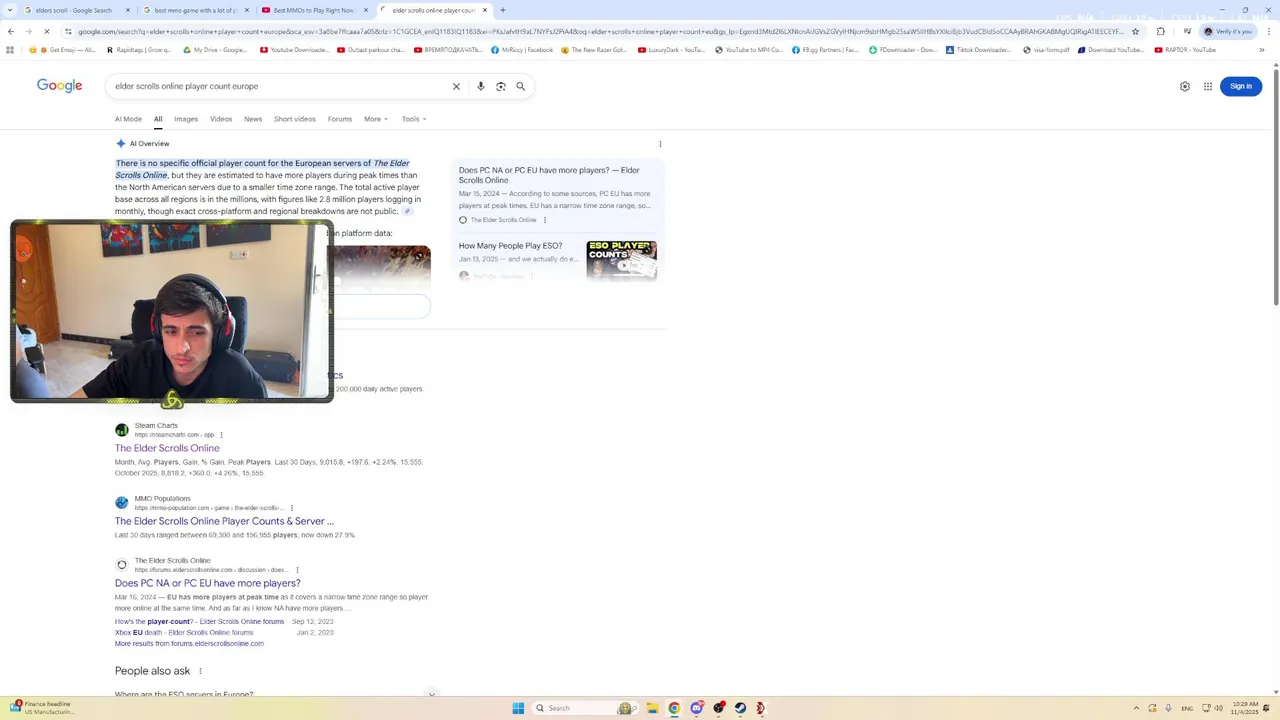Open the ESO Player Counts video thumbnail
Image resolution: width=1280 pixels, height=720 pixels.
[x=622, y=260]
